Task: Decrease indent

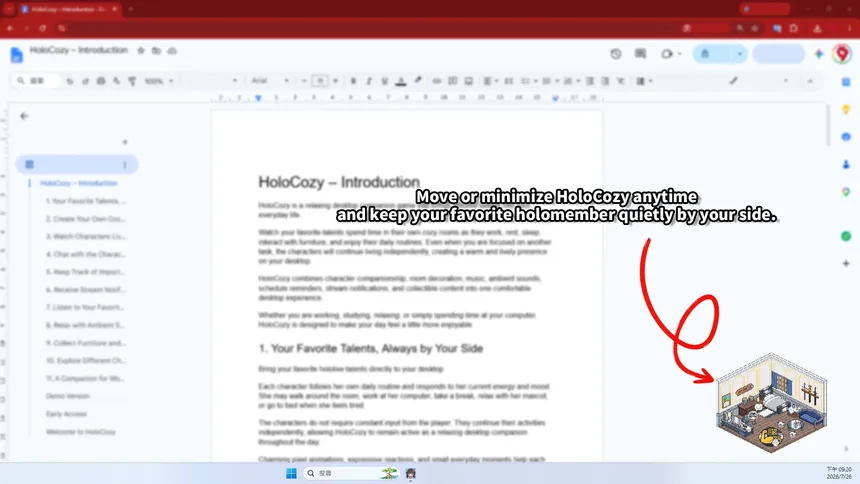Action: point(590,81)
